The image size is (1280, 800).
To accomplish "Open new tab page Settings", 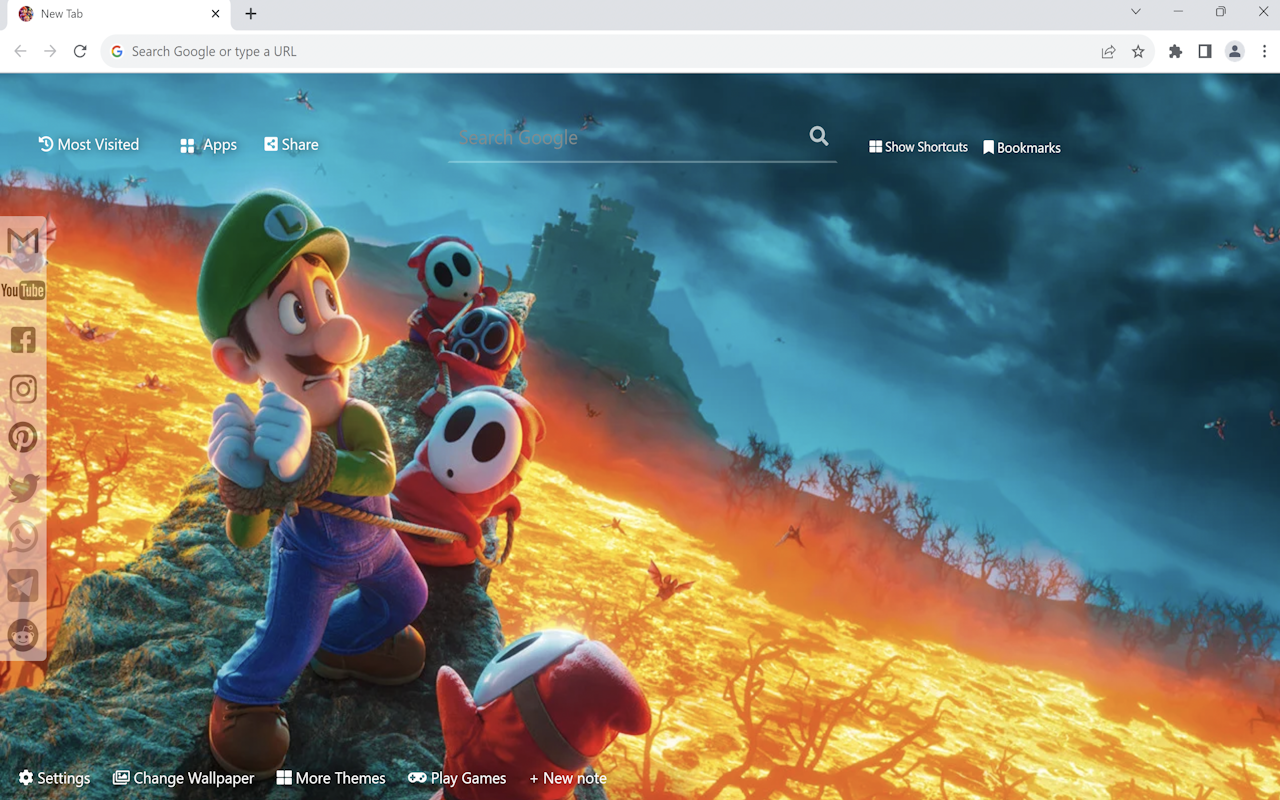I will tap(54, 778).
